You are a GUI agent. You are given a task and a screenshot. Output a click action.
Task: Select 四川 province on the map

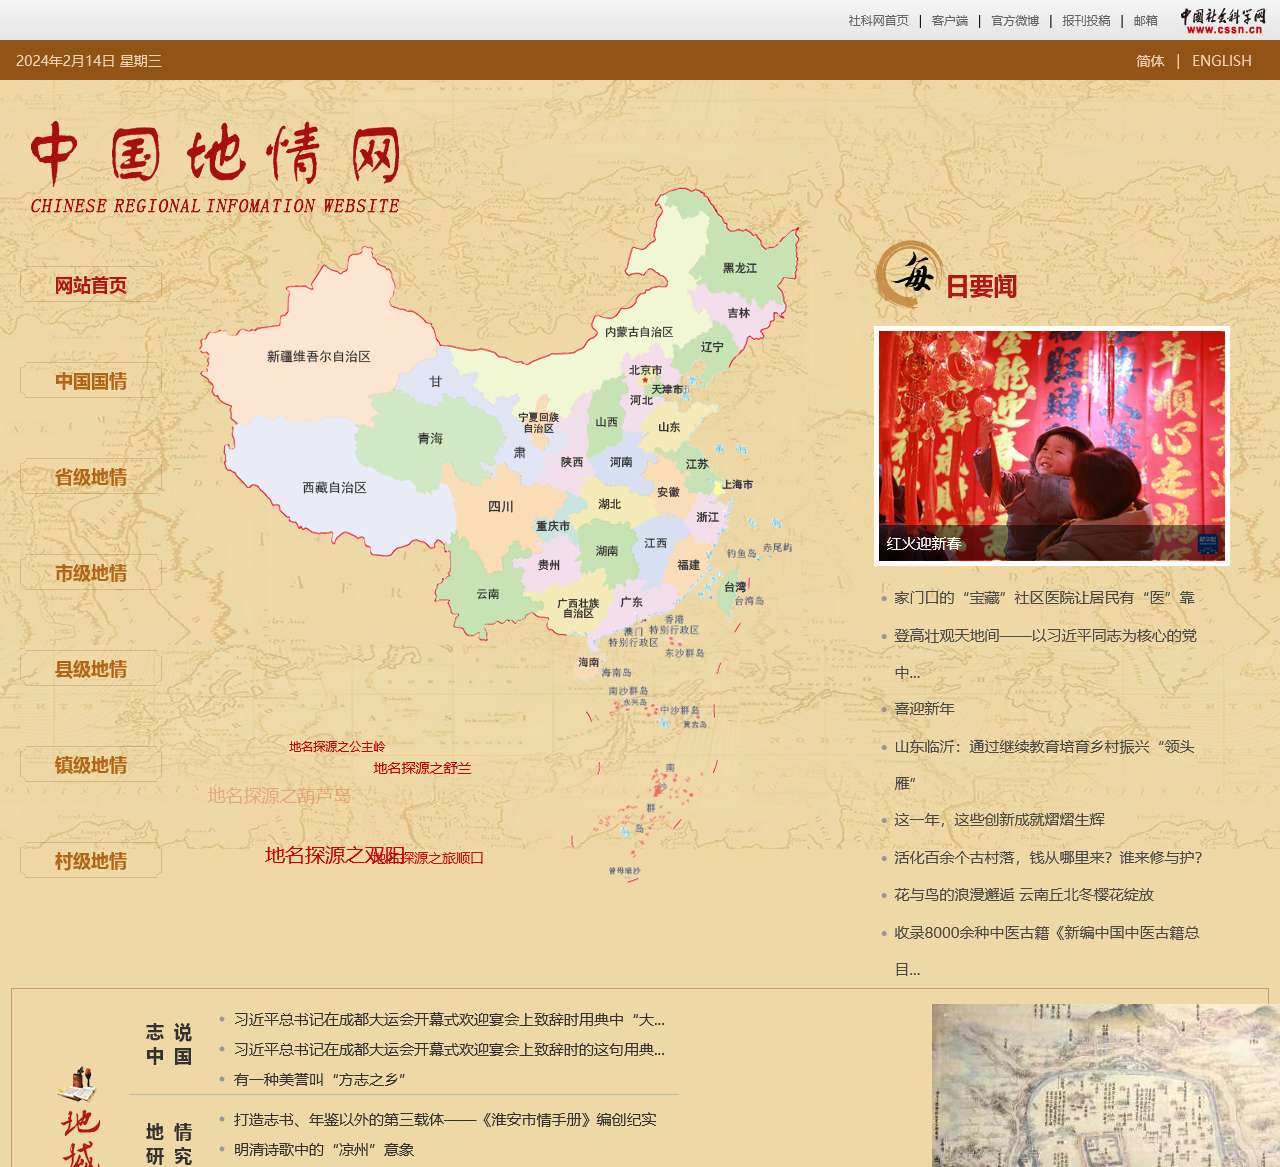click(x=501, y=505)
